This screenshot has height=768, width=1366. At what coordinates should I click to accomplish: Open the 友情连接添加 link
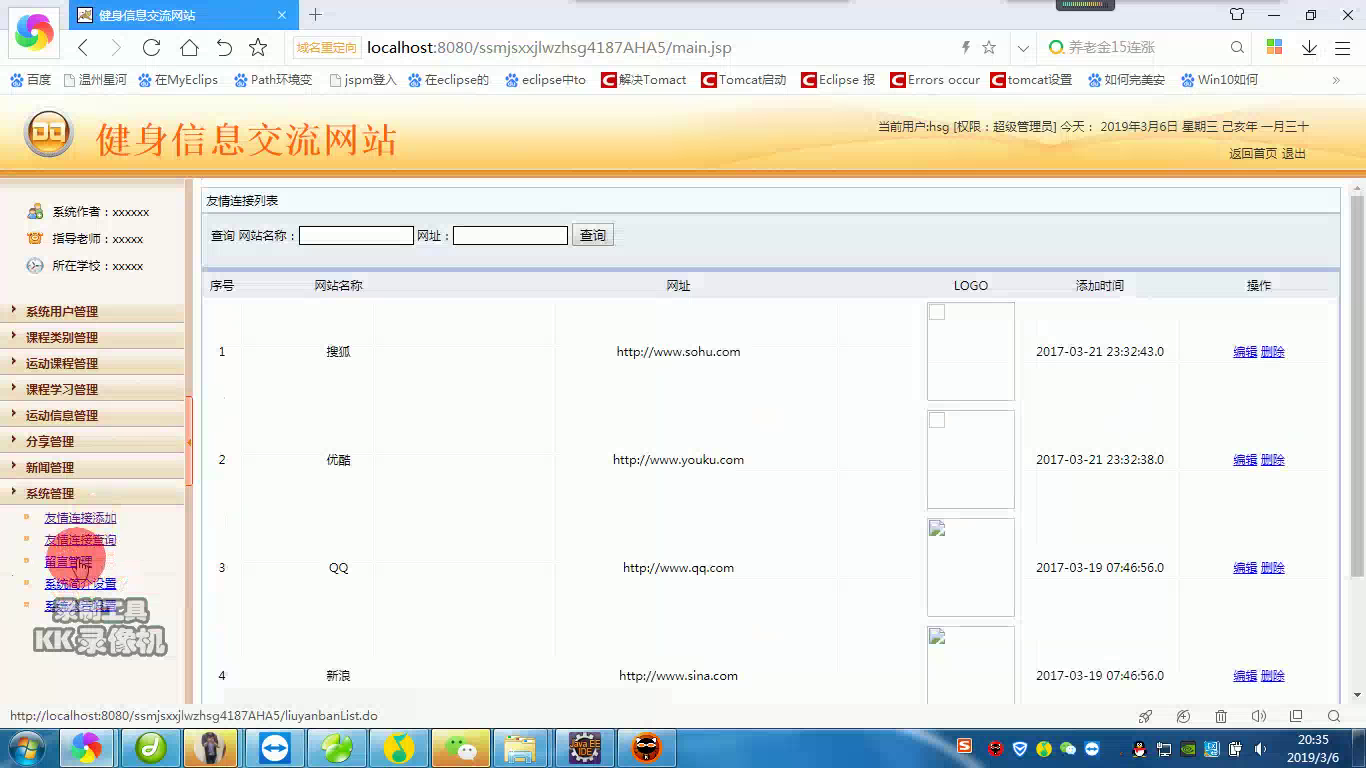coord(80,518)
